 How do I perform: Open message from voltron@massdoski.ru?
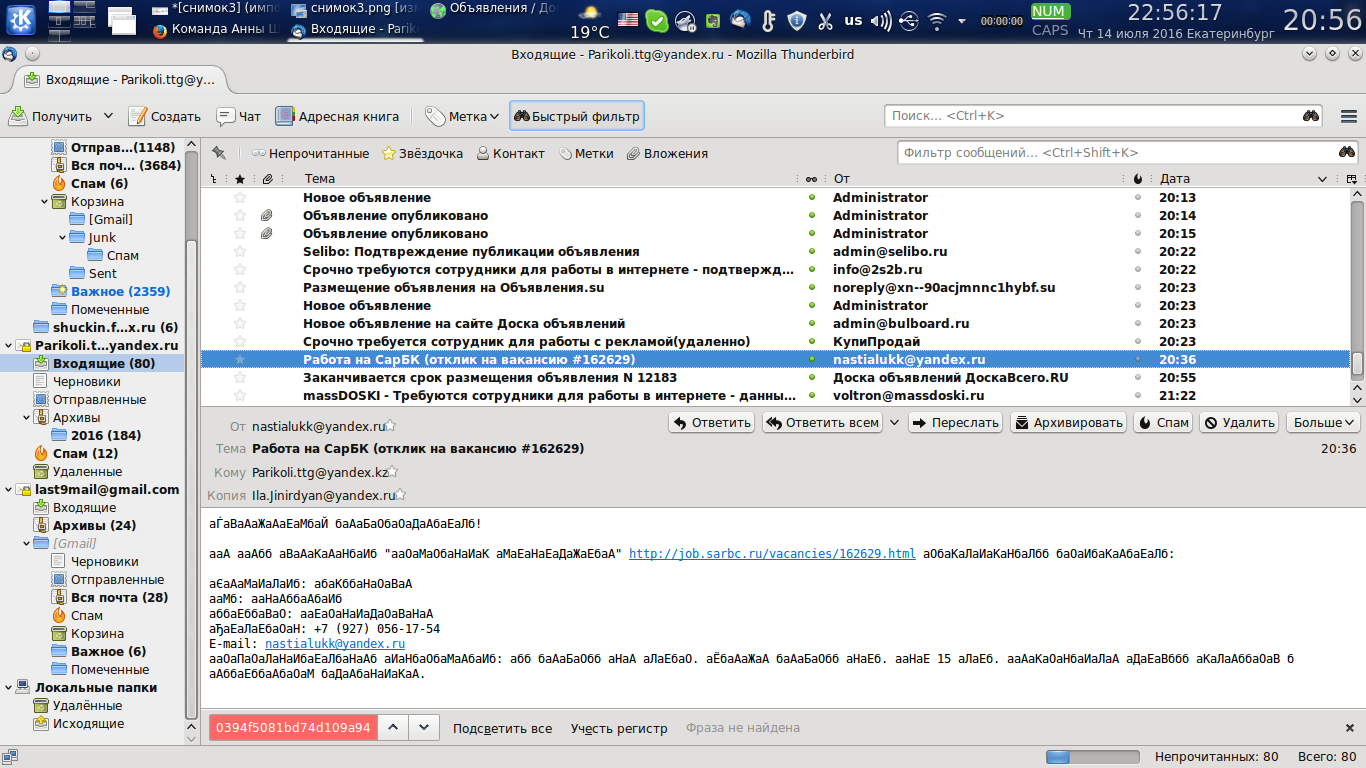click(x=775, y=396)
